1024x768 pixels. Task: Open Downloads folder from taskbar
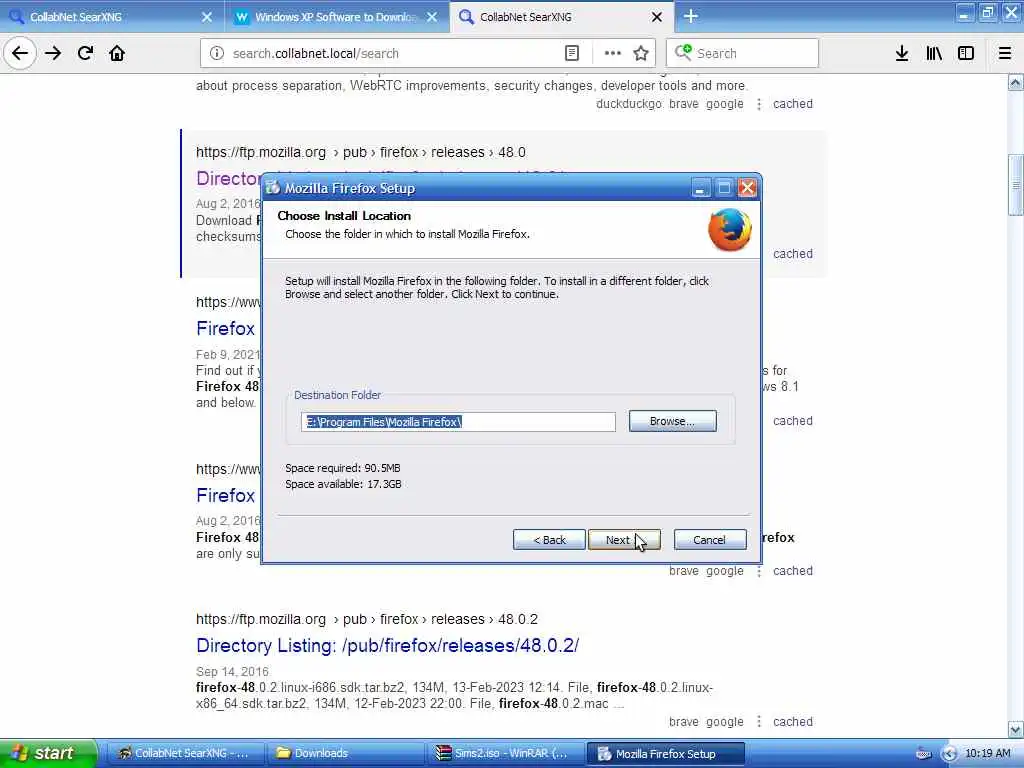(x=345, y=754)
